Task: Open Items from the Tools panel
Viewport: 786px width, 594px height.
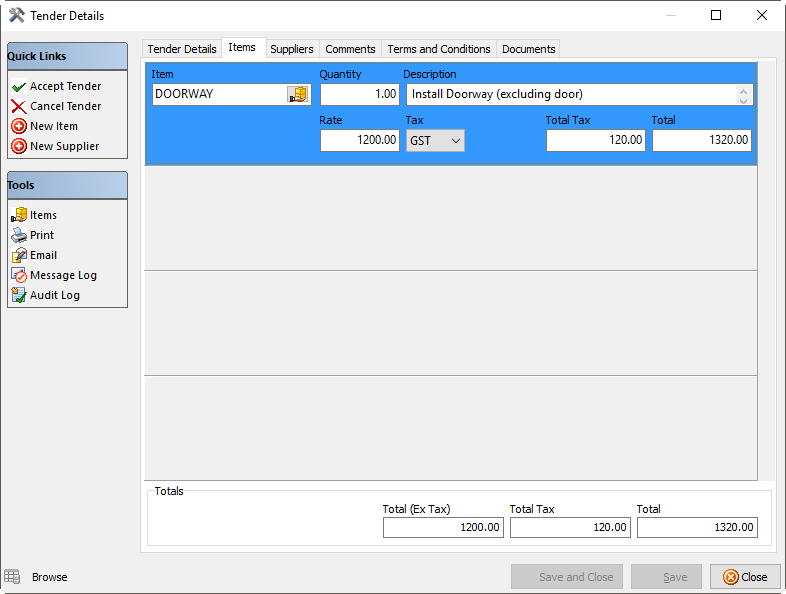Action: point(42,215)
